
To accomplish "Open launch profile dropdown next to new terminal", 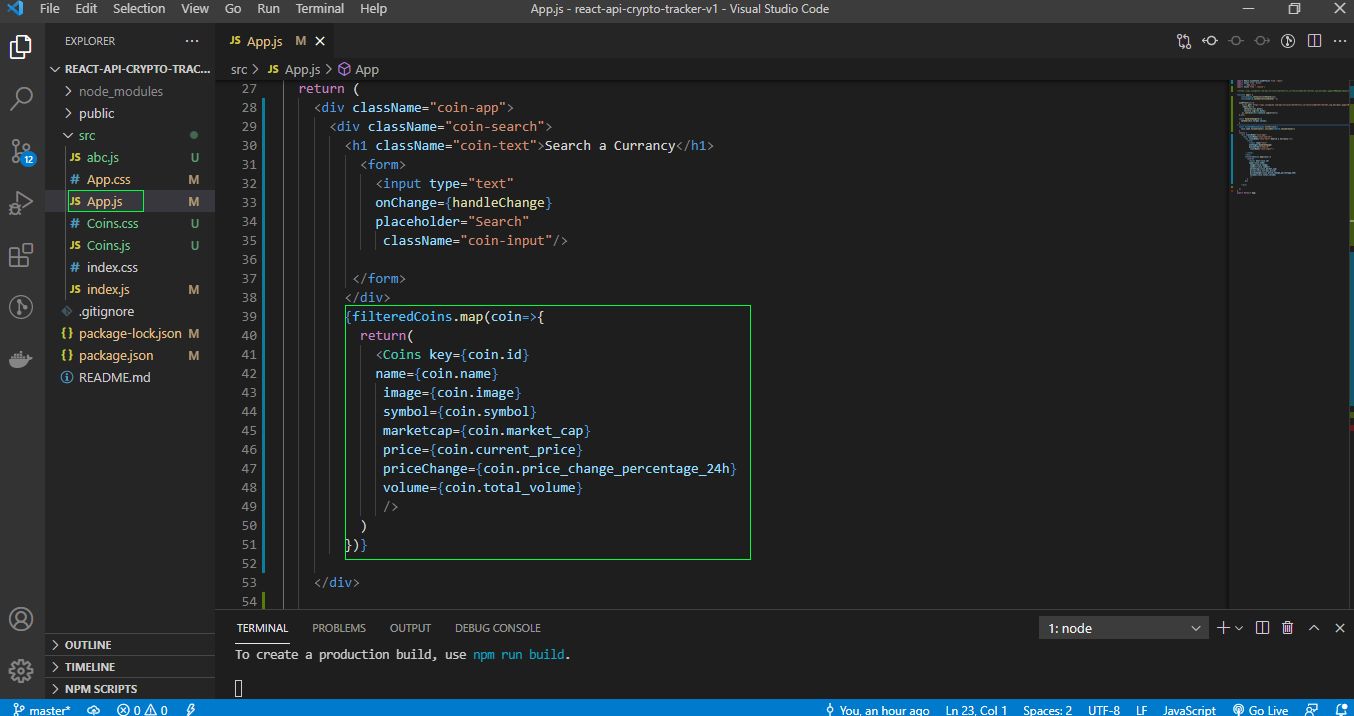I will pos(1239,628).
